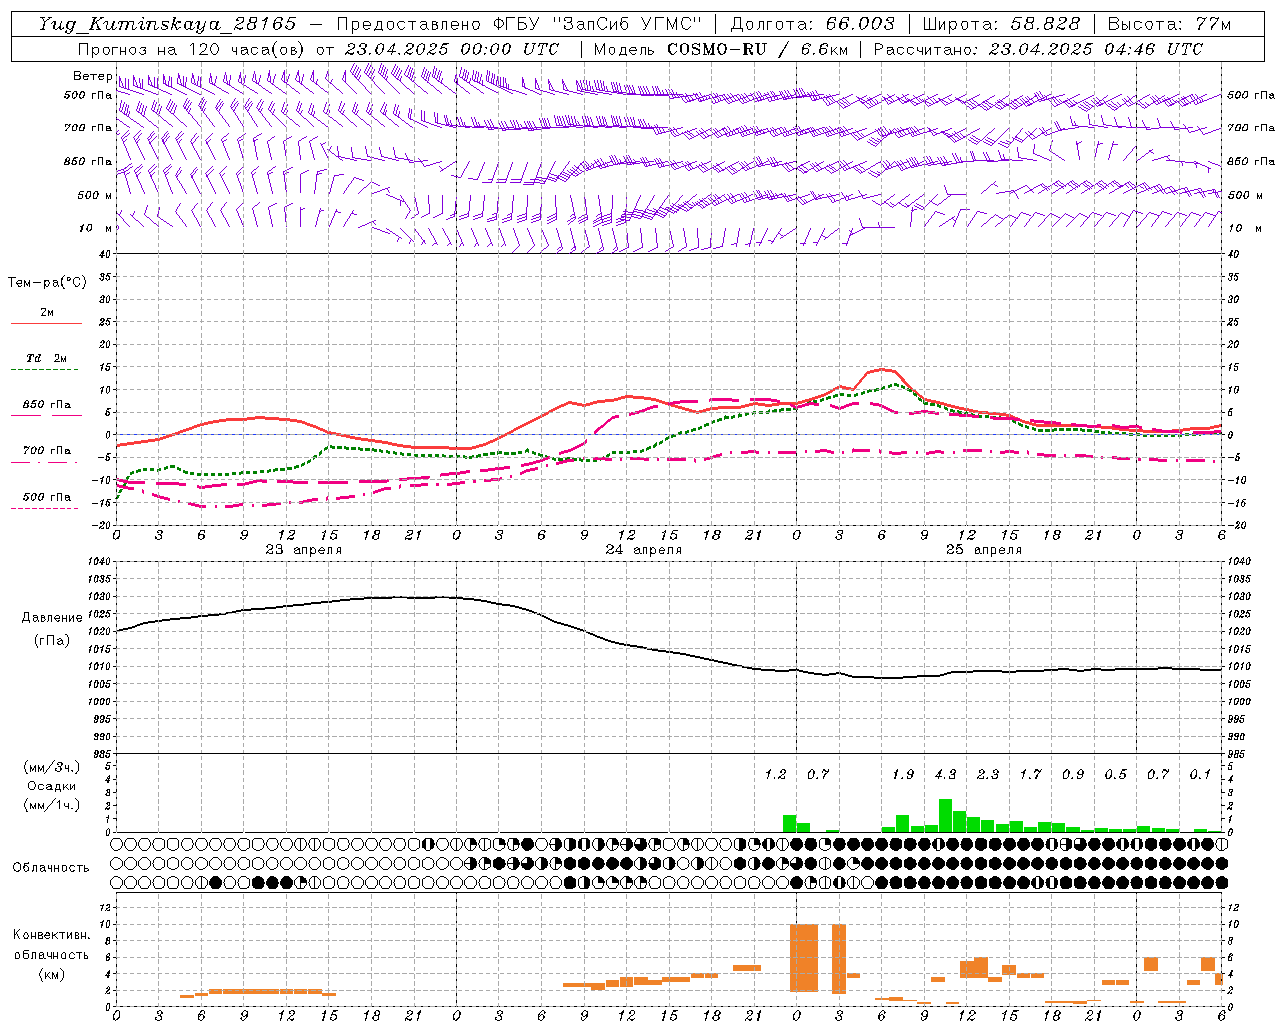This screenshot has height=1024, width=1280.
Task: Click the "Ветер" wind panel label
Action: coord(92,76)
